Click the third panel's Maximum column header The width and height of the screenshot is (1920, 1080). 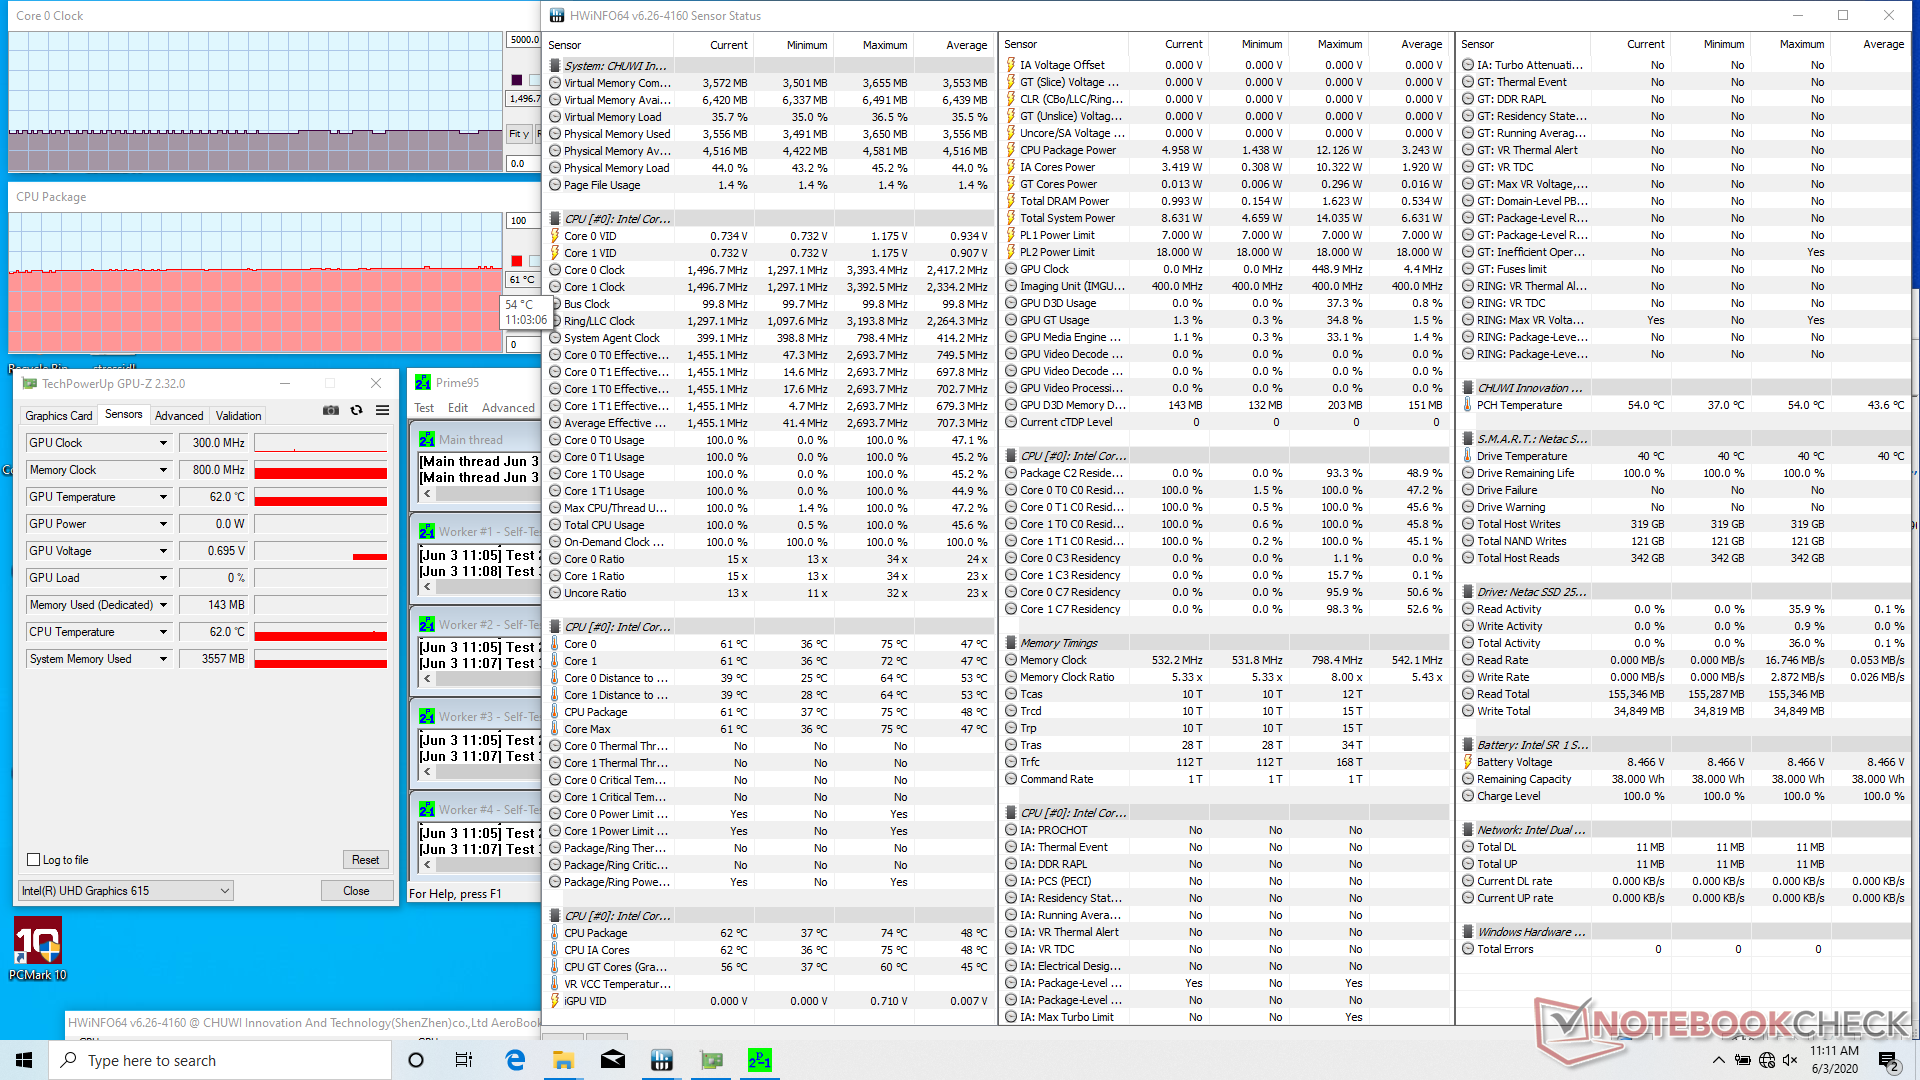point(1801,44)
